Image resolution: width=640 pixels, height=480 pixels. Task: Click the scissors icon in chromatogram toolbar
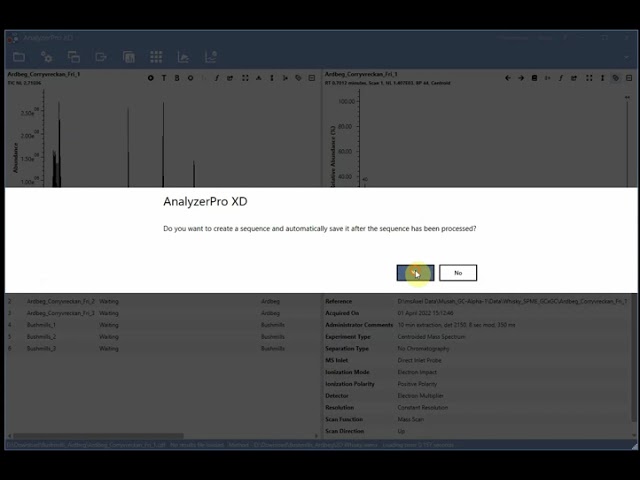click(285, 78)
